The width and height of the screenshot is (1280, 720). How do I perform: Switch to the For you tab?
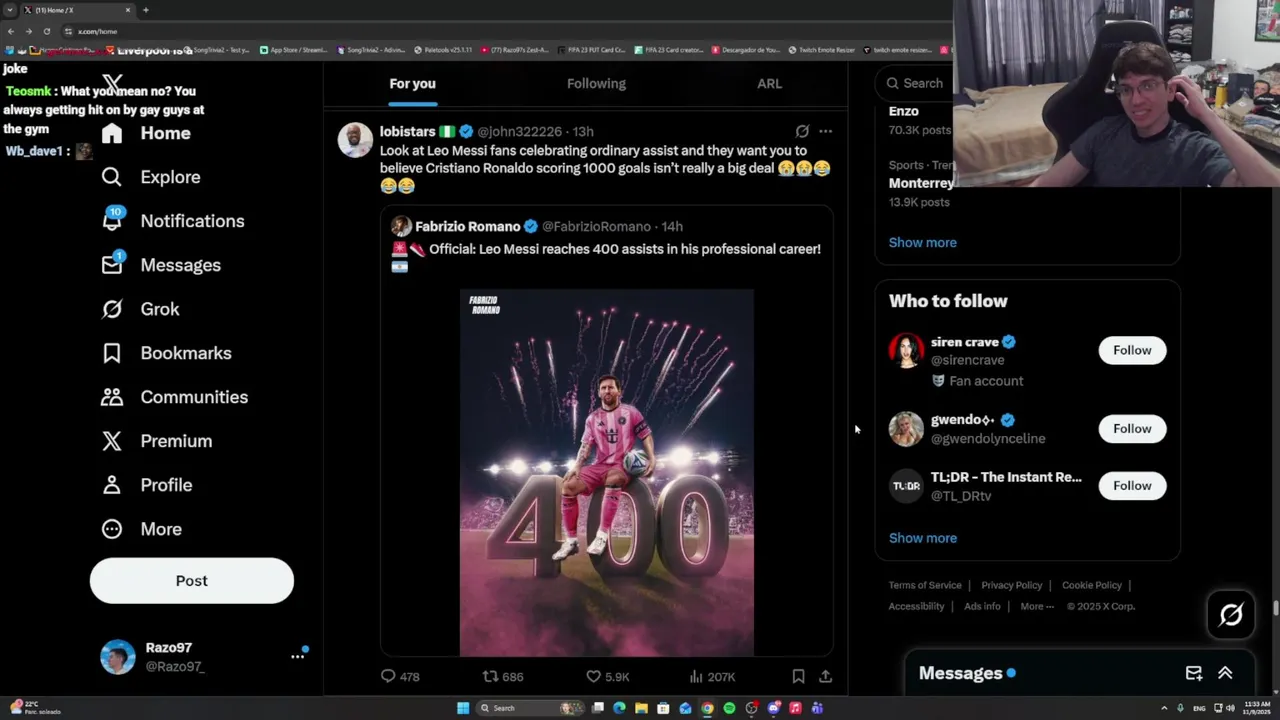(x=412, y=84)
